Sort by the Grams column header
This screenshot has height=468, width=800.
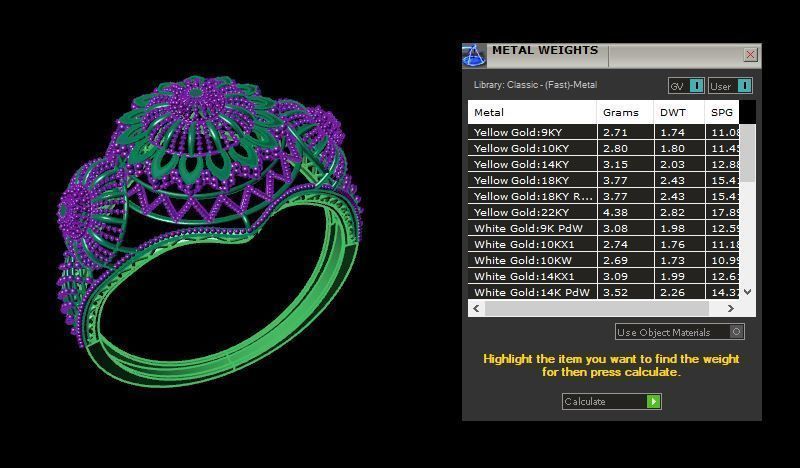(625, 112)
